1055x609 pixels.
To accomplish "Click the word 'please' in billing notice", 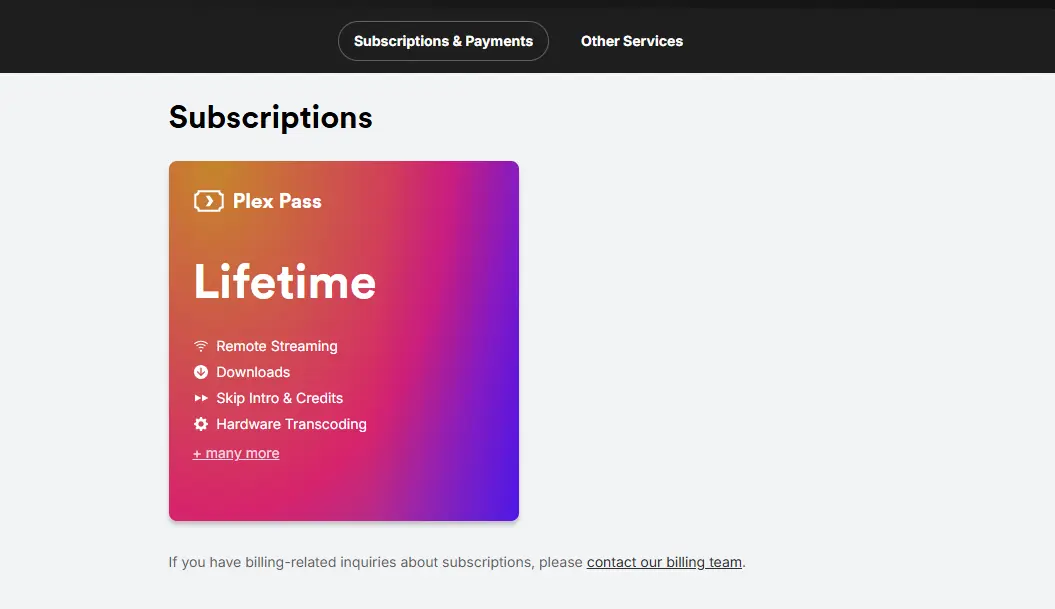I will pos(560,562).
